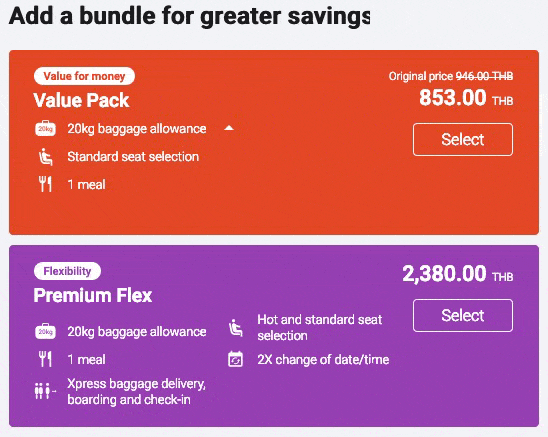Click the Value Pack meal cutlery icon
Viewport: 548px width, 437px height.
tap(45, 184)
